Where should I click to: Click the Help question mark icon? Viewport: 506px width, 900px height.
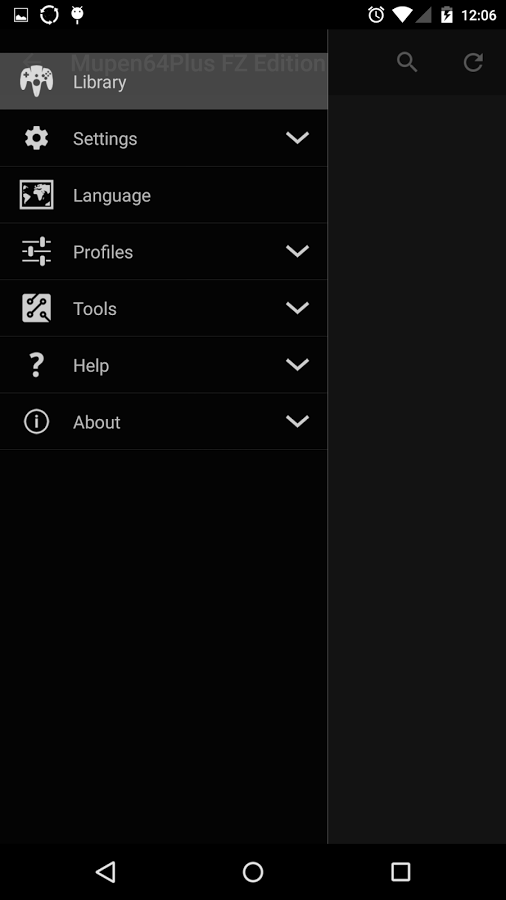click(37, 365)
